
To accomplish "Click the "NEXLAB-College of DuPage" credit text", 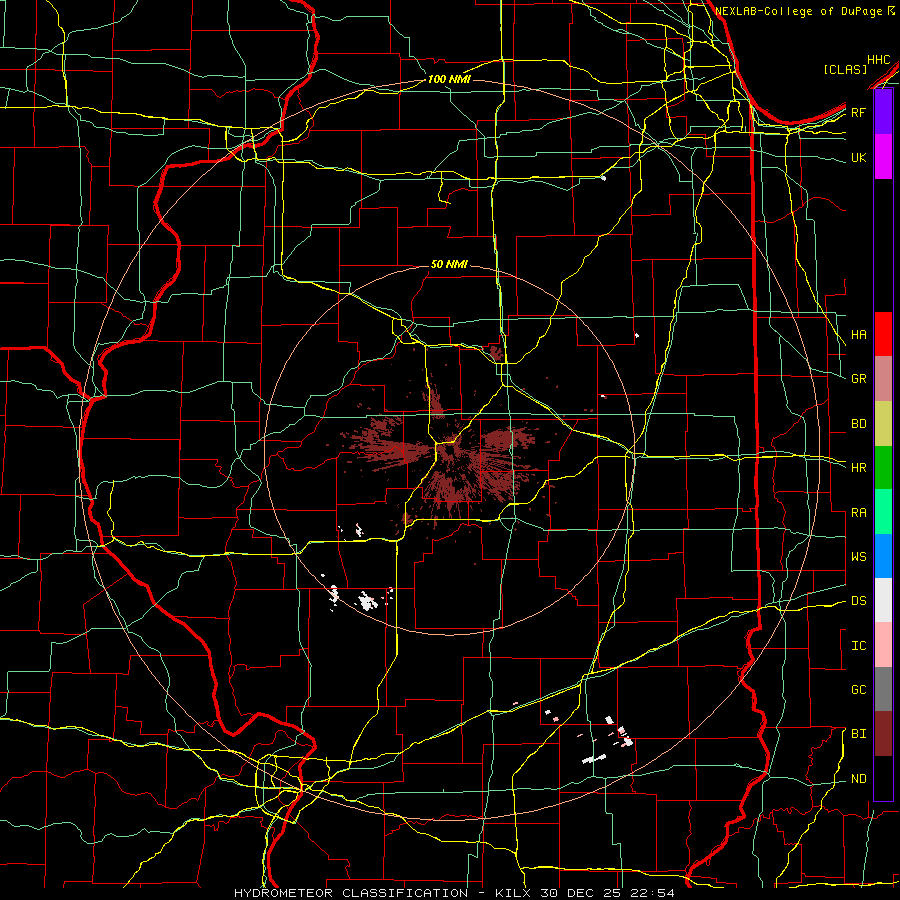I will (800, 11).
